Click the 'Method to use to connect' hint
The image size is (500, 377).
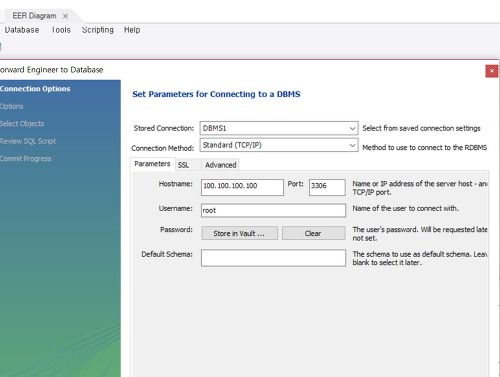[x=425, y=147]
